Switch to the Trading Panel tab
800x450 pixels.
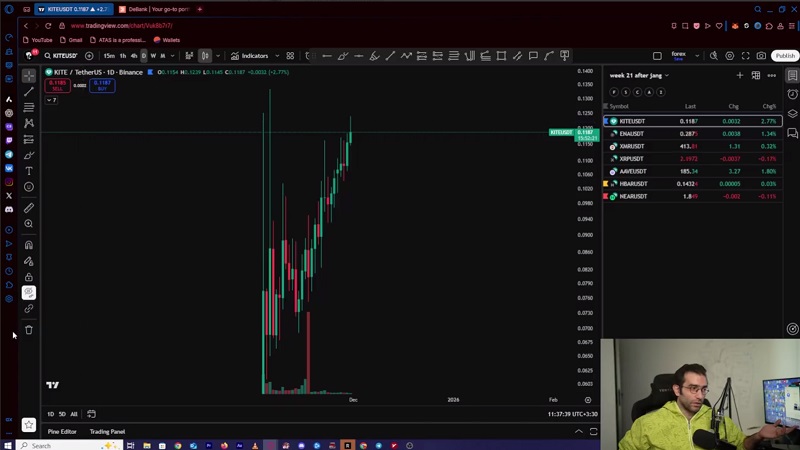[x=107, y=431]
